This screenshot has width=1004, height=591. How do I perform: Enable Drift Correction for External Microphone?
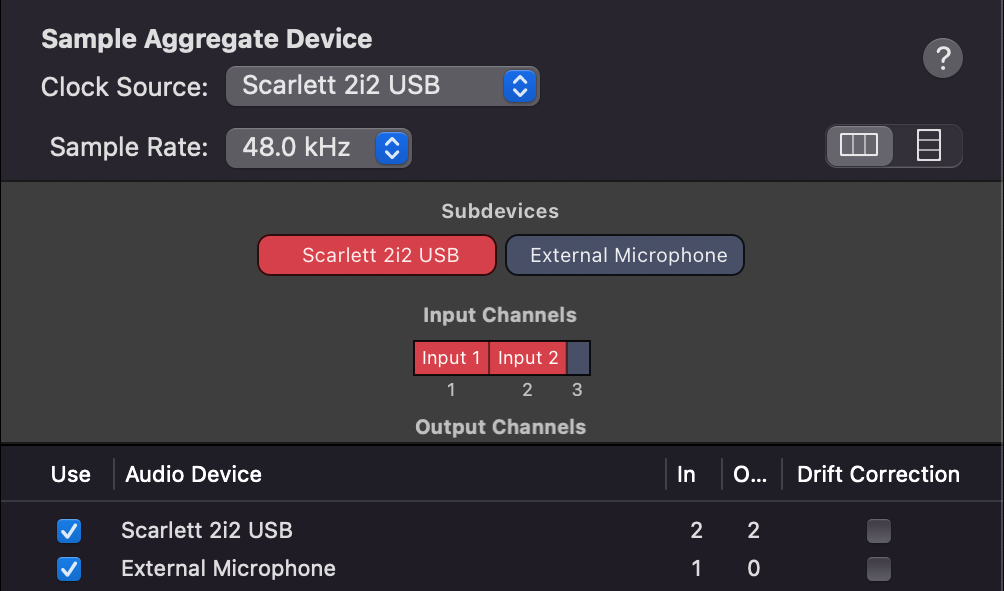coord(878,569)
